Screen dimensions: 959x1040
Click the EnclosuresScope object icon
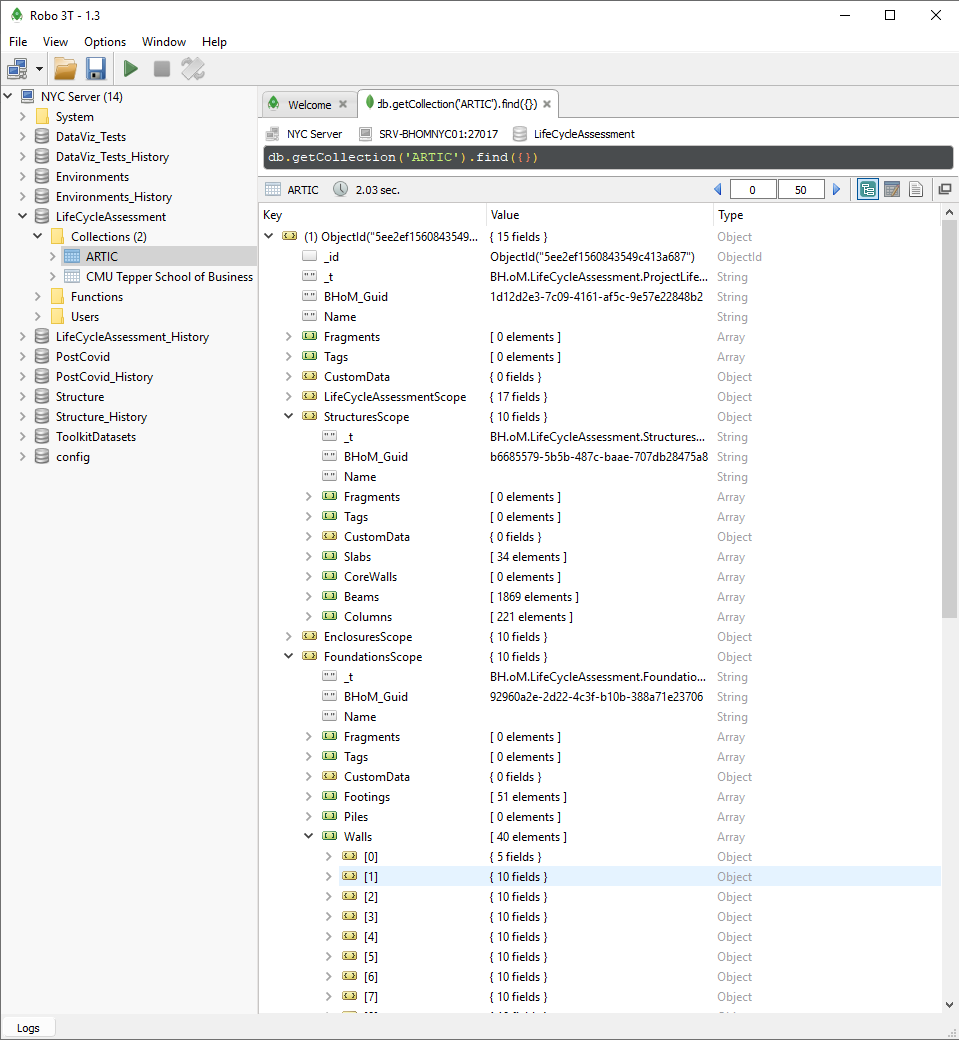(x=310, y=636)
